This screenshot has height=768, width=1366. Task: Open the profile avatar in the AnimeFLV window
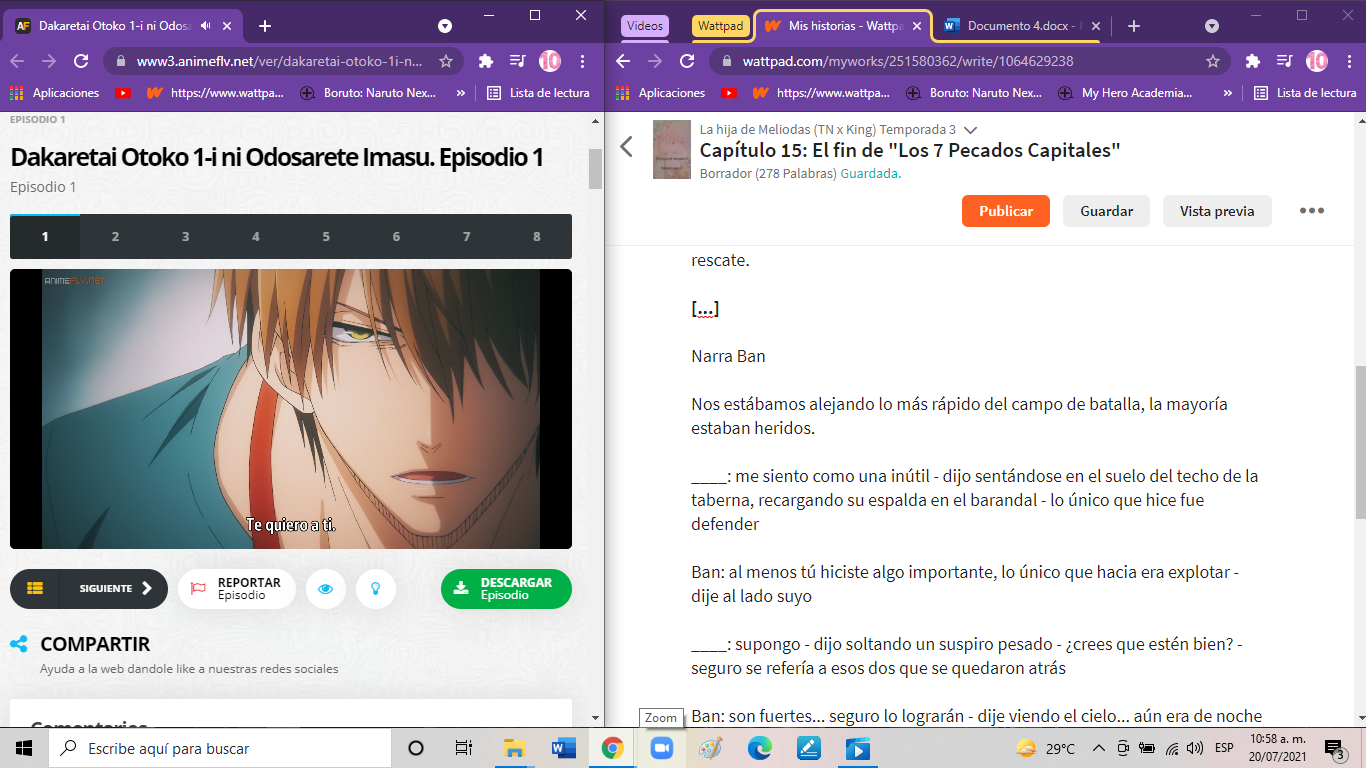(550, 61)
